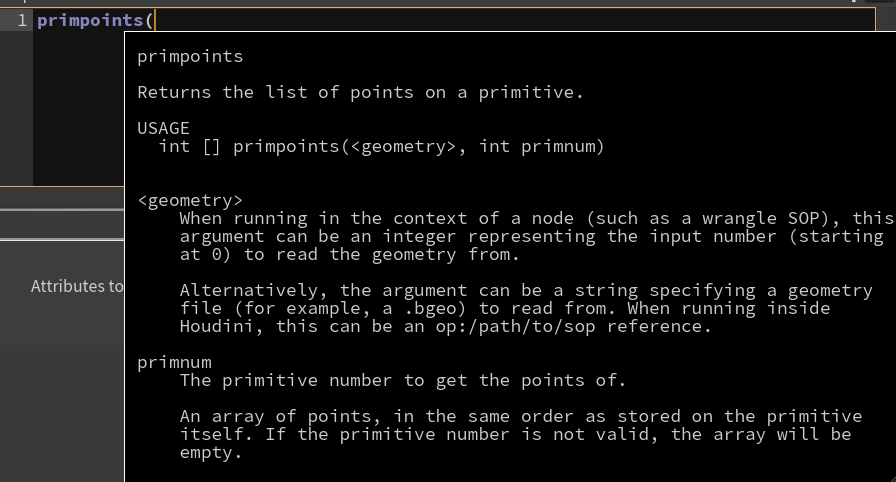896x482 pixels.
Task: Click the USAGE heading in help popup
Action: (163, 128)
